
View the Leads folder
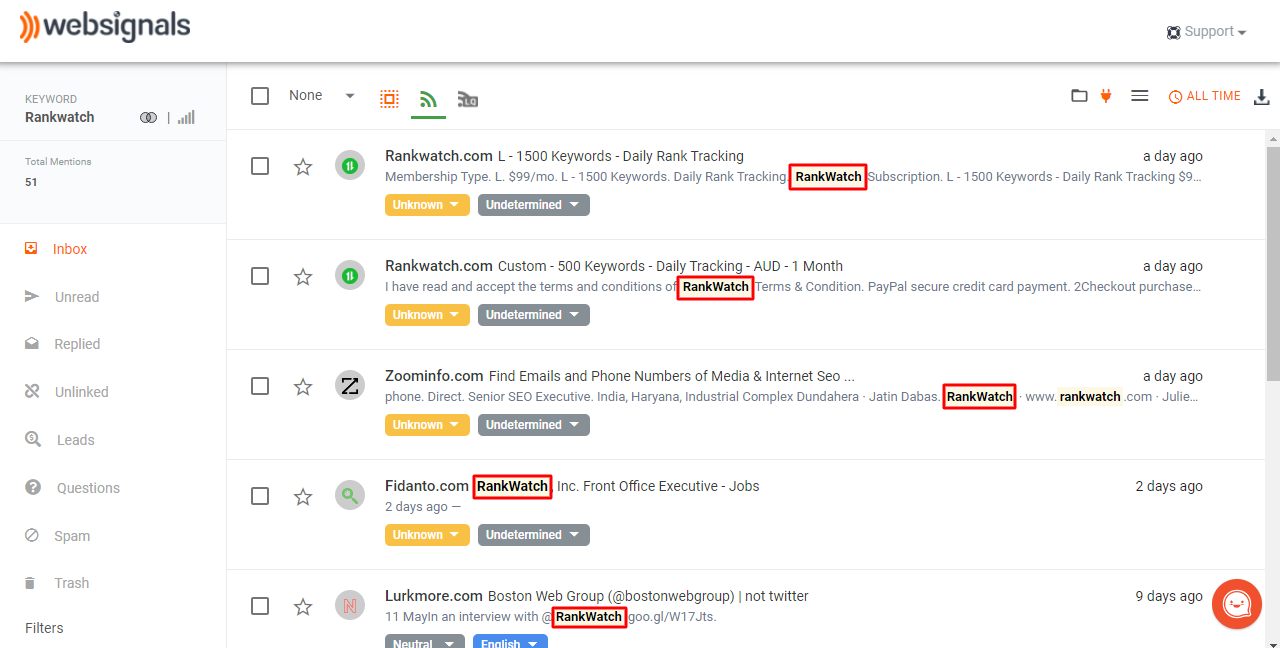coord(76,440)
